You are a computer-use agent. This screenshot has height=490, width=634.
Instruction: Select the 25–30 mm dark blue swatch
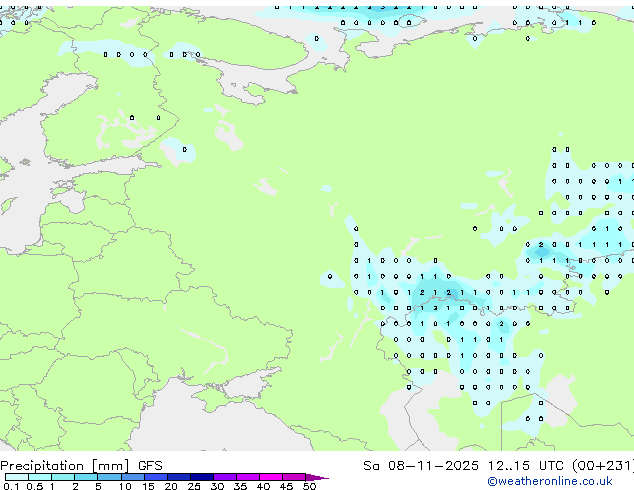[202, 477]
